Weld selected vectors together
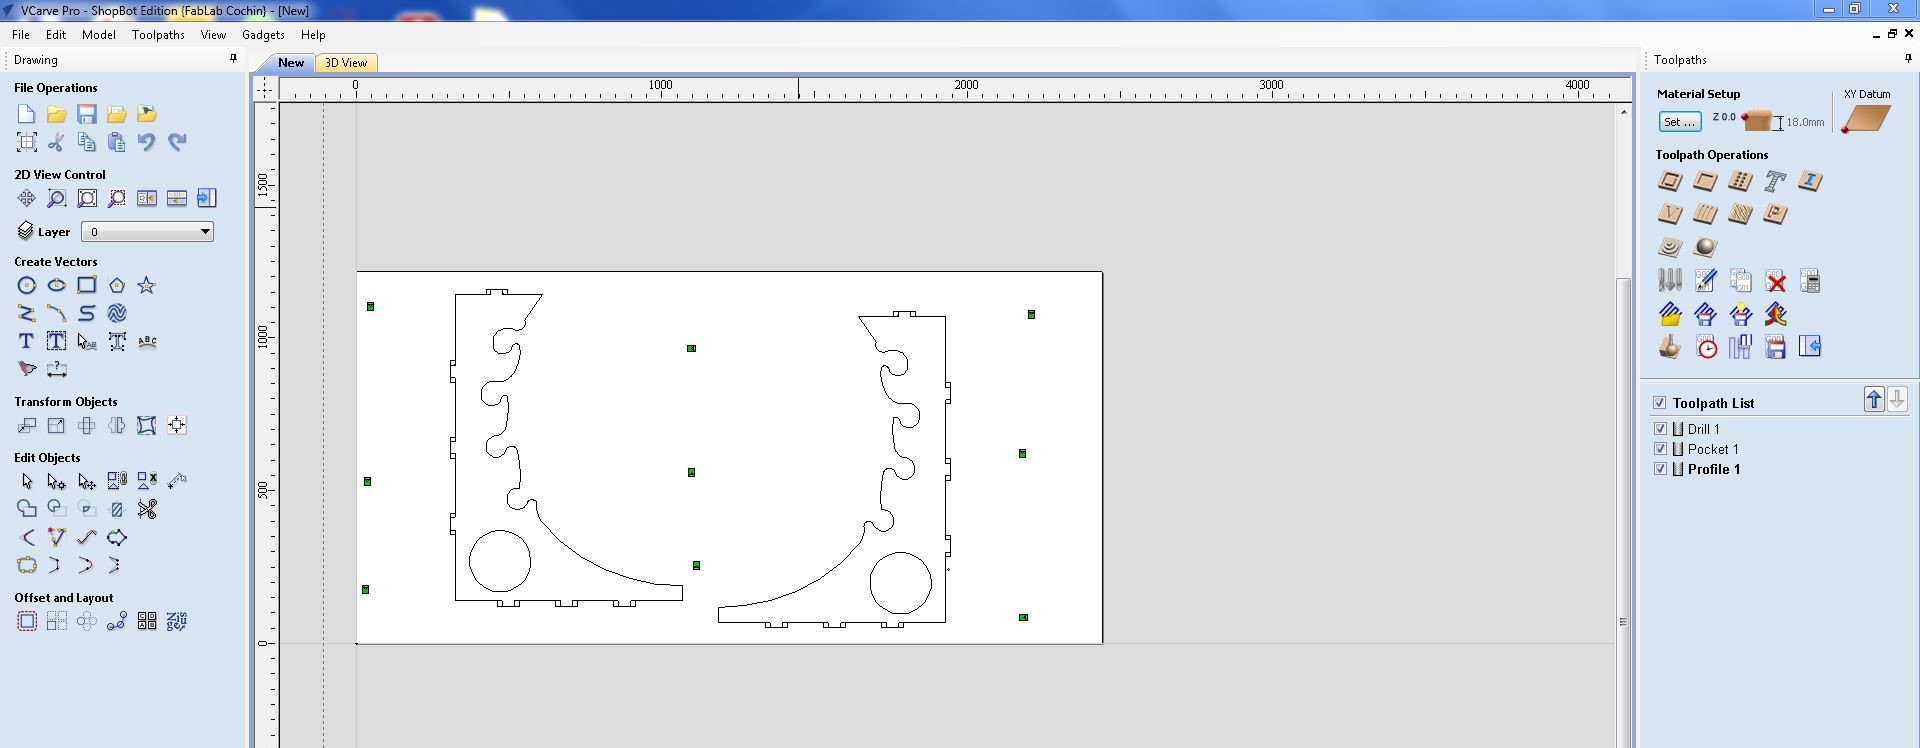1920x748 pixels. 27,510
